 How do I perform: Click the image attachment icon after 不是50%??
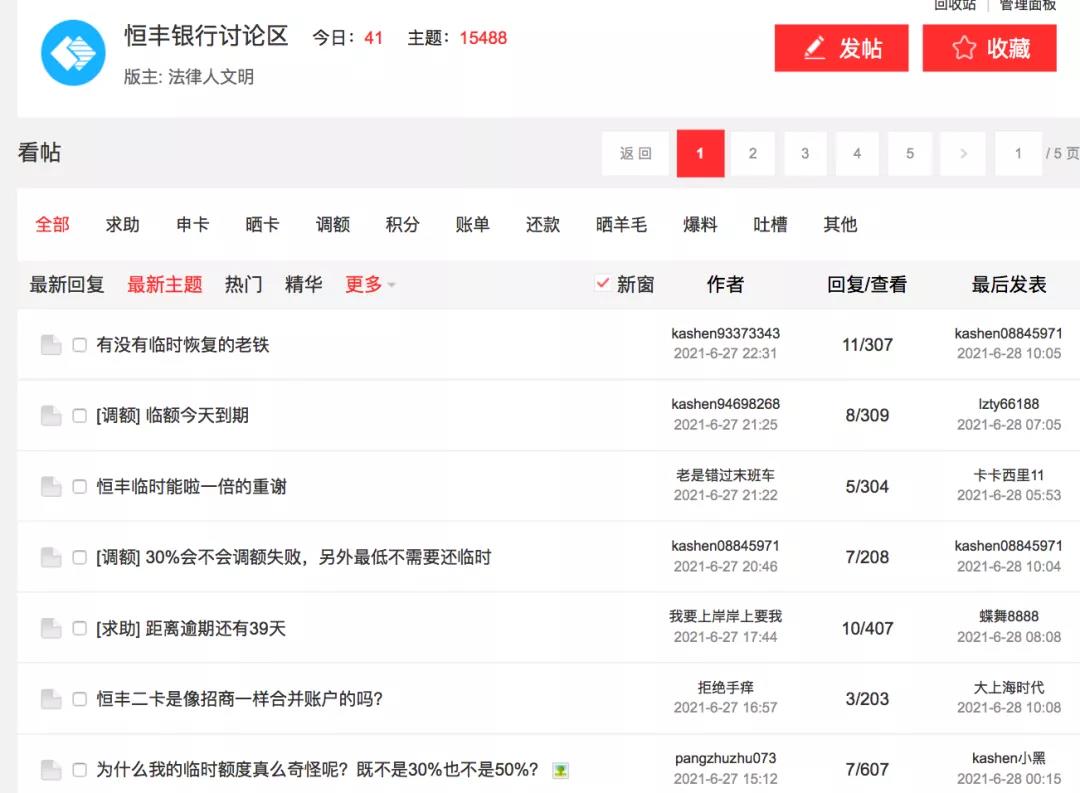(x=561, y=770)
